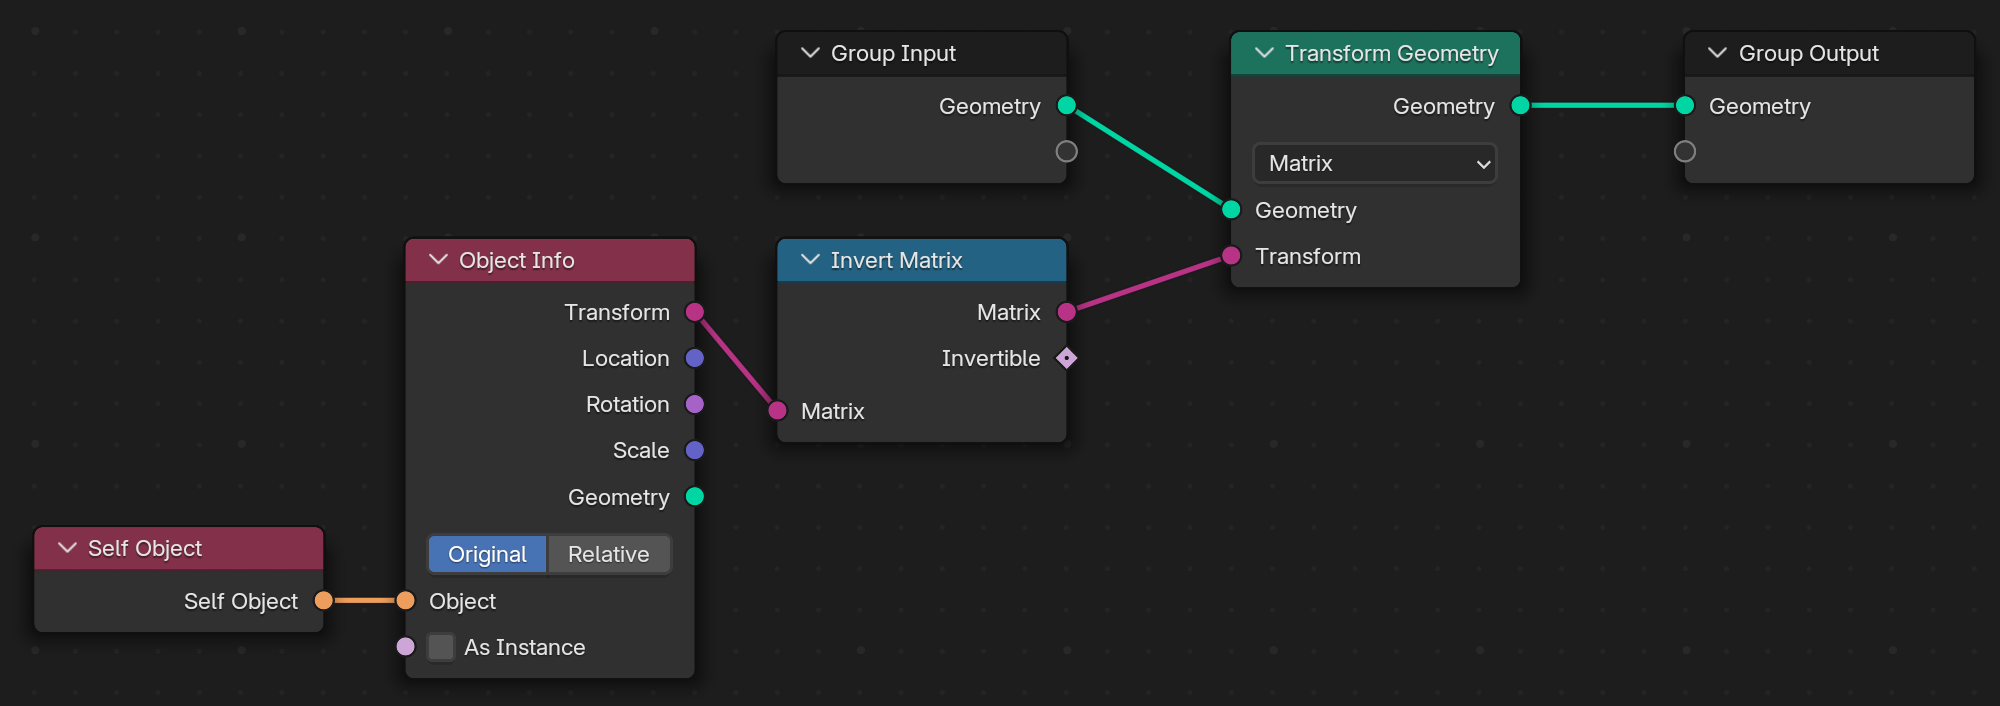Screen dimensions: 2000x706
Task: Click Object Info Scale output socket
Action: pyautogui.click(x=695, y=450)
